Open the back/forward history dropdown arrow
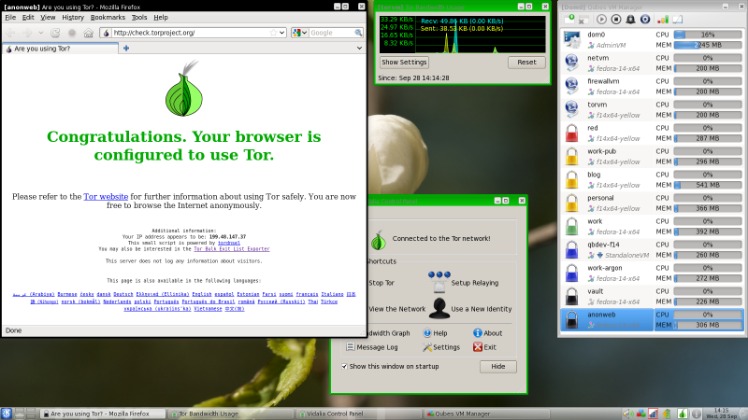 [x=41, y=33]
